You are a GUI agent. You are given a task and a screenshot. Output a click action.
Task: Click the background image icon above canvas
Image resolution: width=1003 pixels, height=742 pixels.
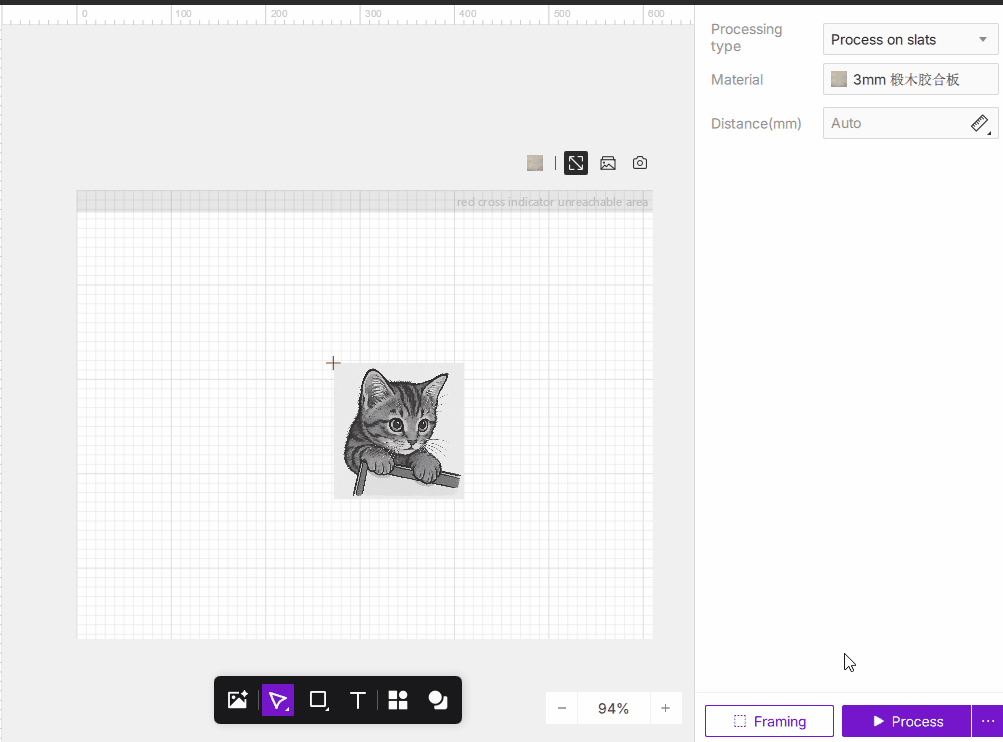(608, 163)
